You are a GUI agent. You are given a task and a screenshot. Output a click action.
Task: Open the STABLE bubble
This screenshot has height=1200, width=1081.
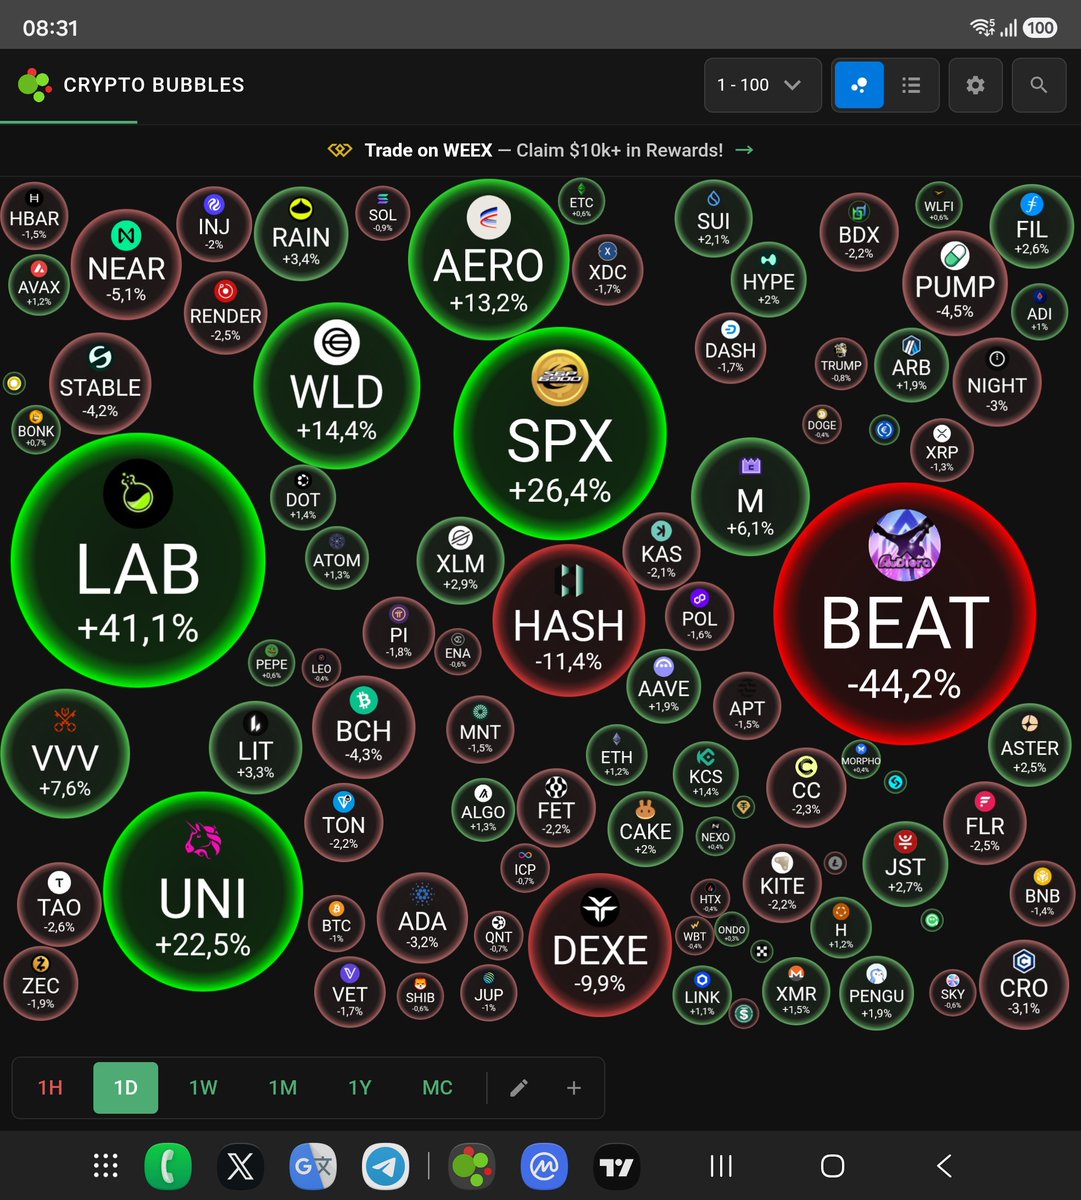pyautogui.click(x=100, y=383)
